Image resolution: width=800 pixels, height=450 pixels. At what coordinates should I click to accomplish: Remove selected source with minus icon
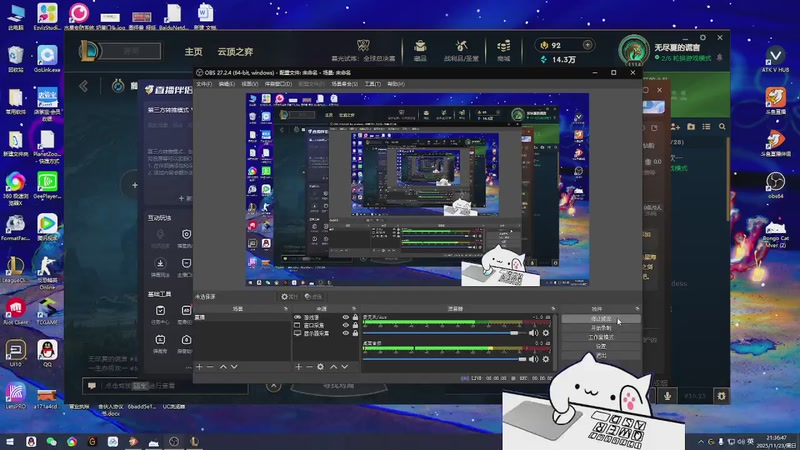pyautogui.click(x=309, y=367)
